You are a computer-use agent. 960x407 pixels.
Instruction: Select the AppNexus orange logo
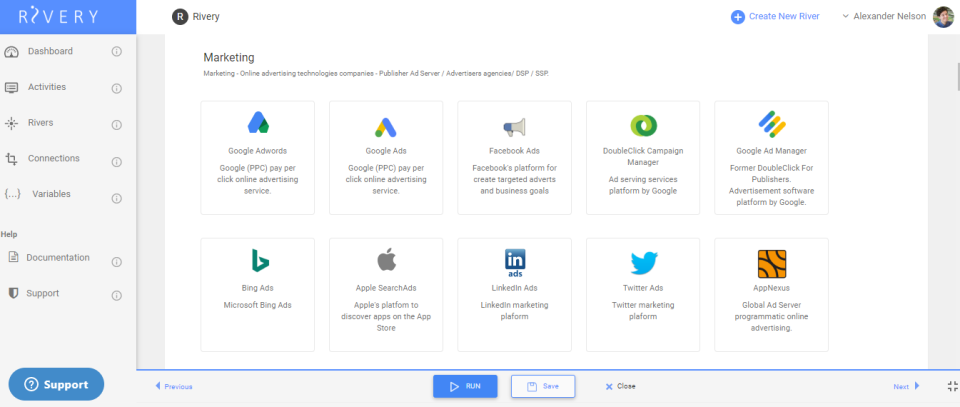click(x=771, y=264)
